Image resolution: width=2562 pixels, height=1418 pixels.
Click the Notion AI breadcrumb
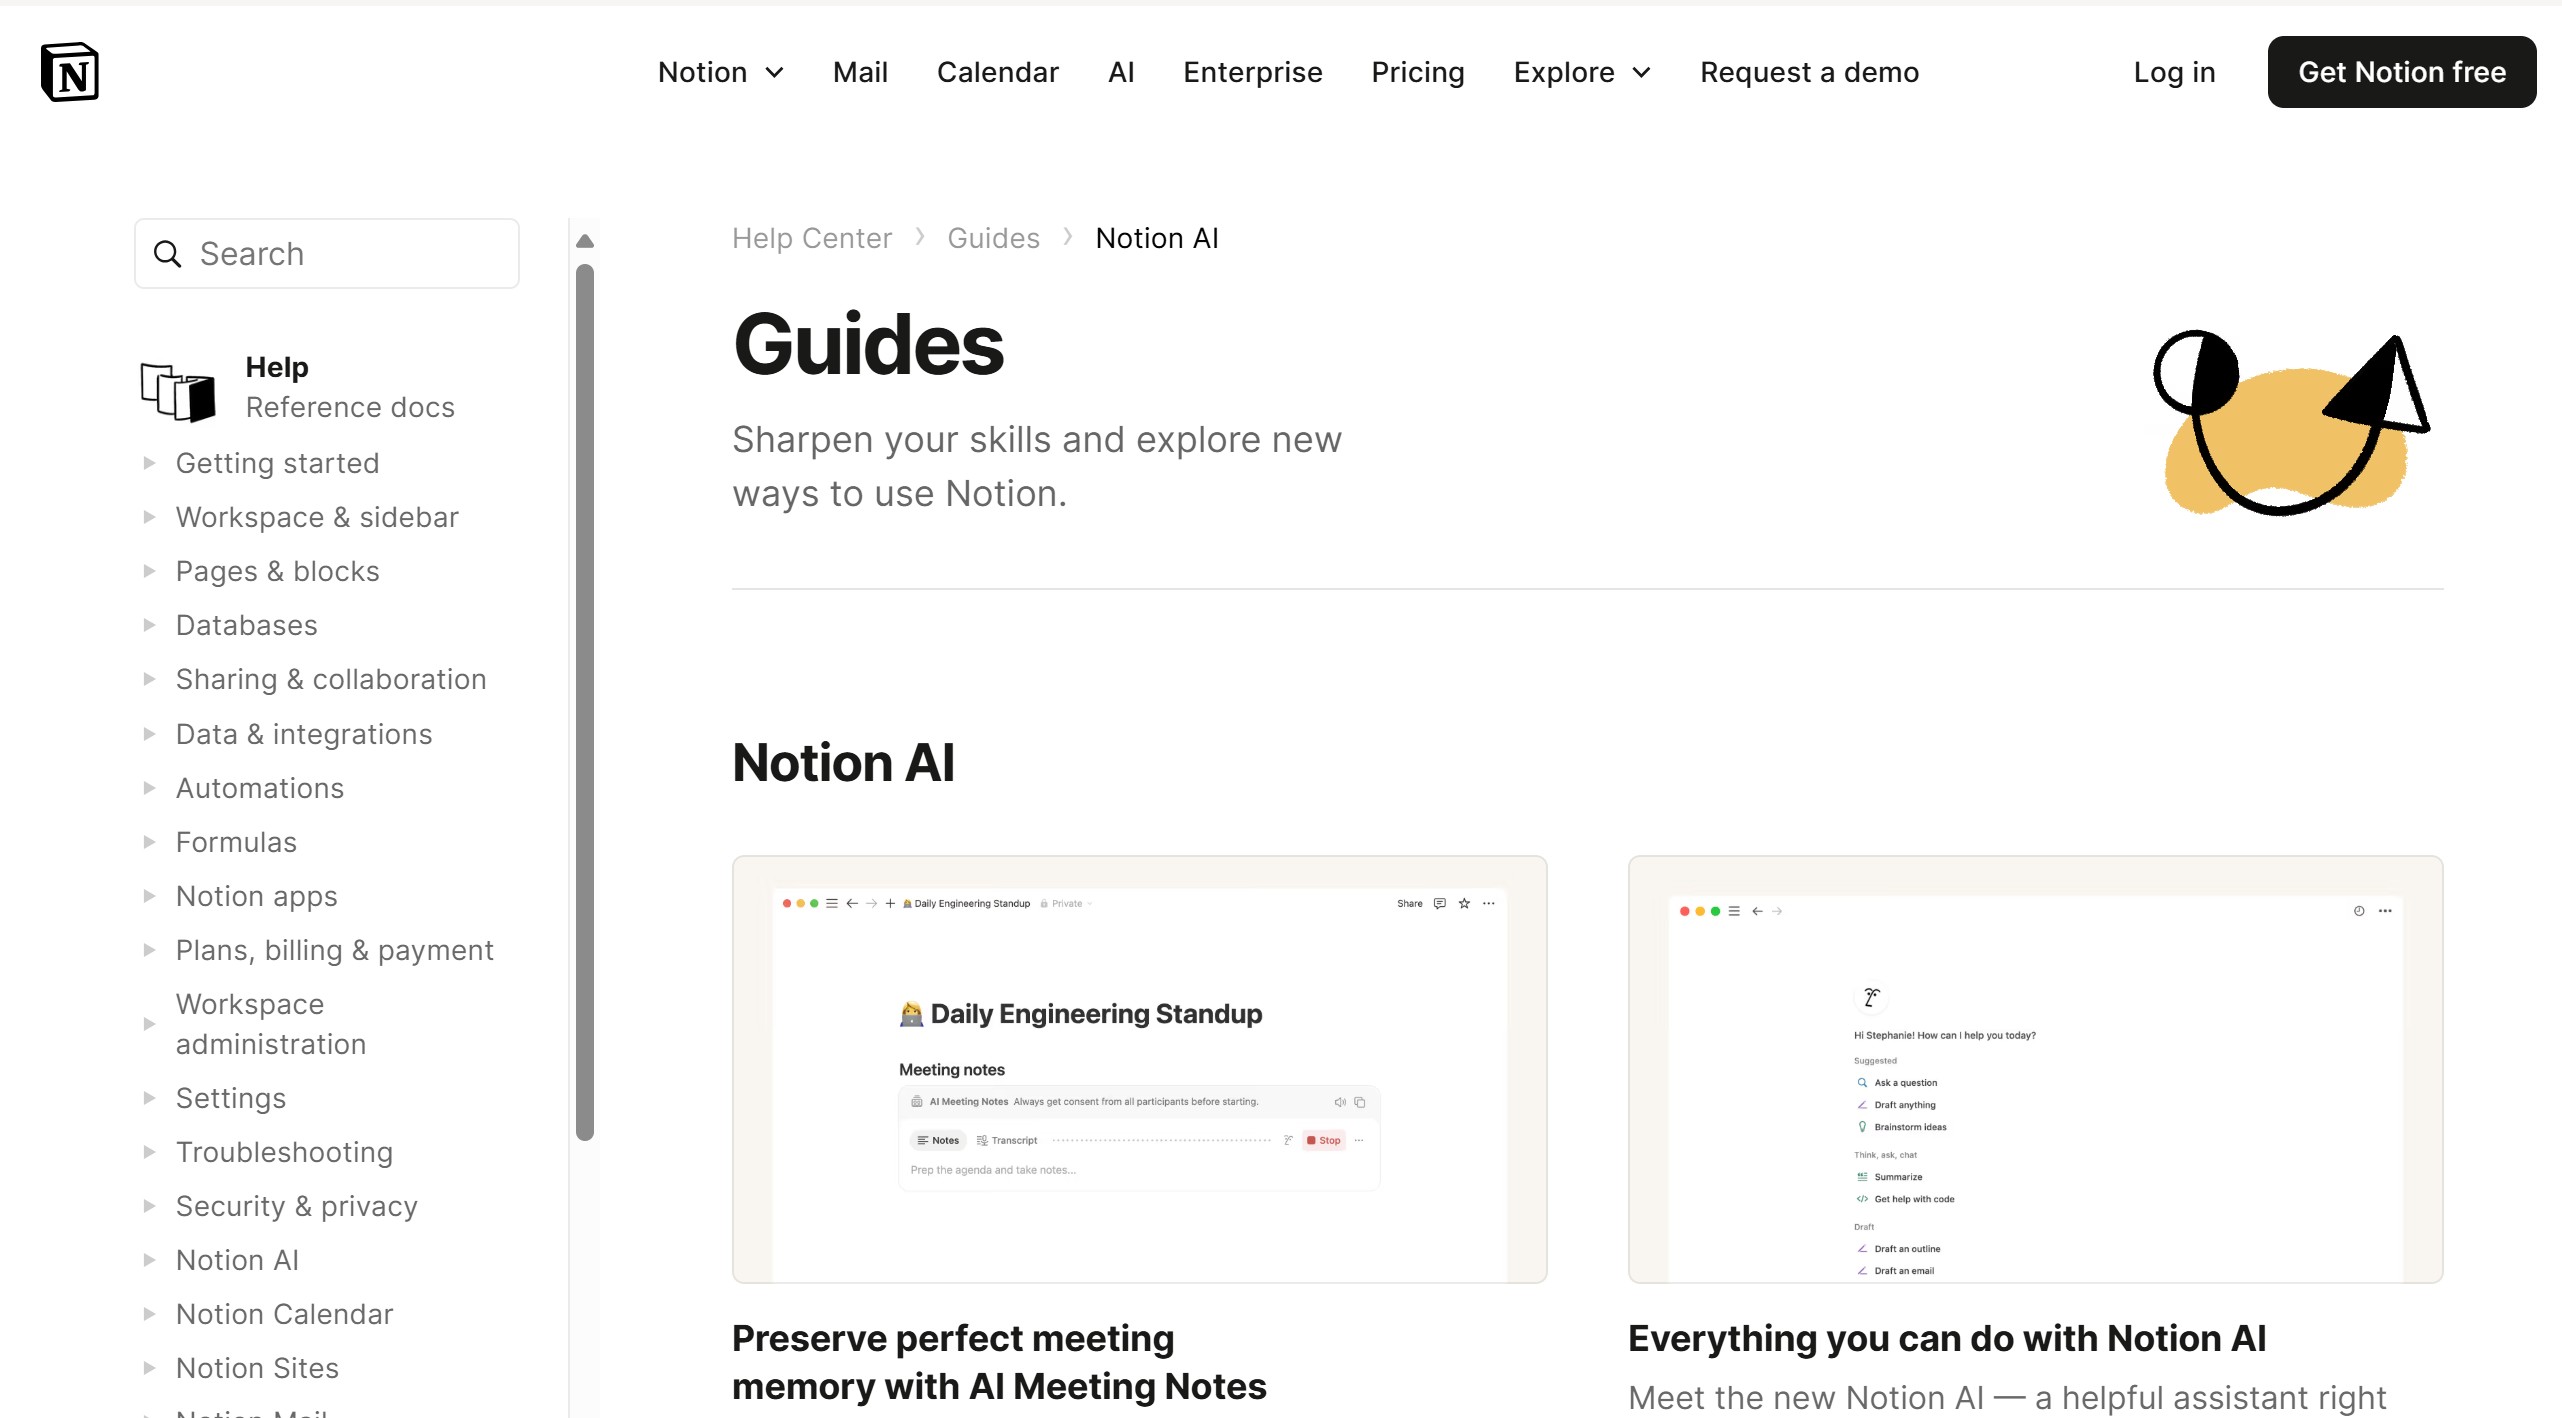(x=1156, y=238)
